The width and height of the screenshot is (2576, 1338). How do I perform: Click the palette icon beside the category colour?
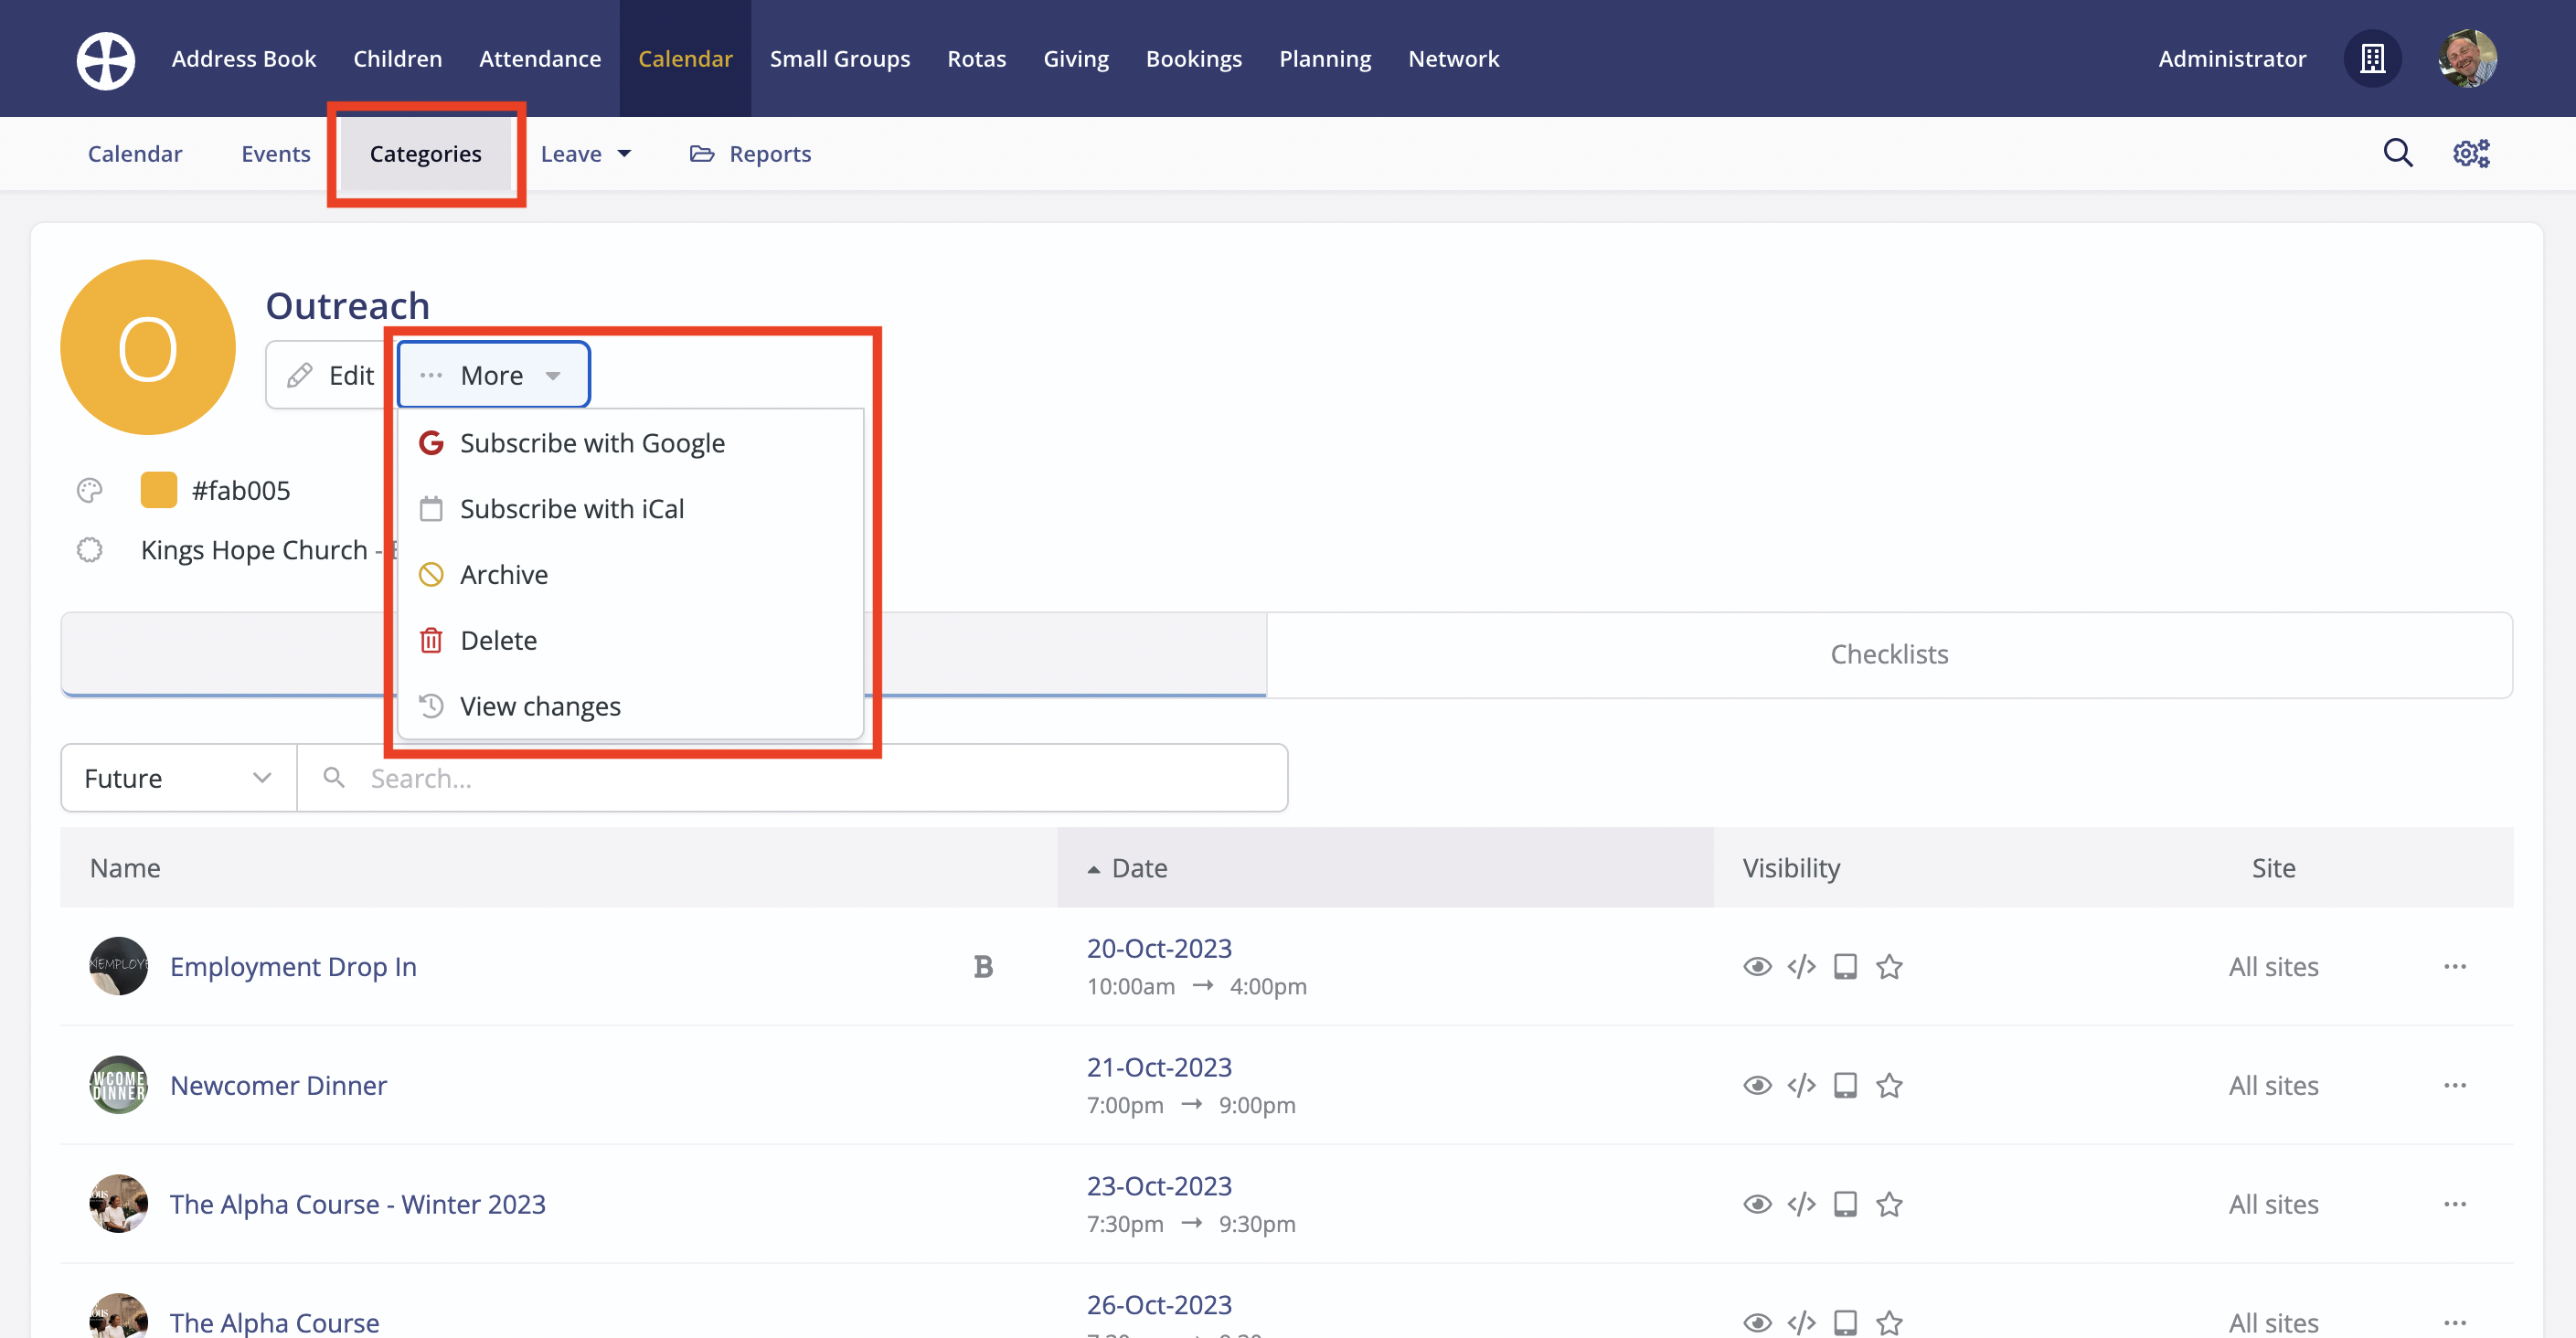click(89, 490)
